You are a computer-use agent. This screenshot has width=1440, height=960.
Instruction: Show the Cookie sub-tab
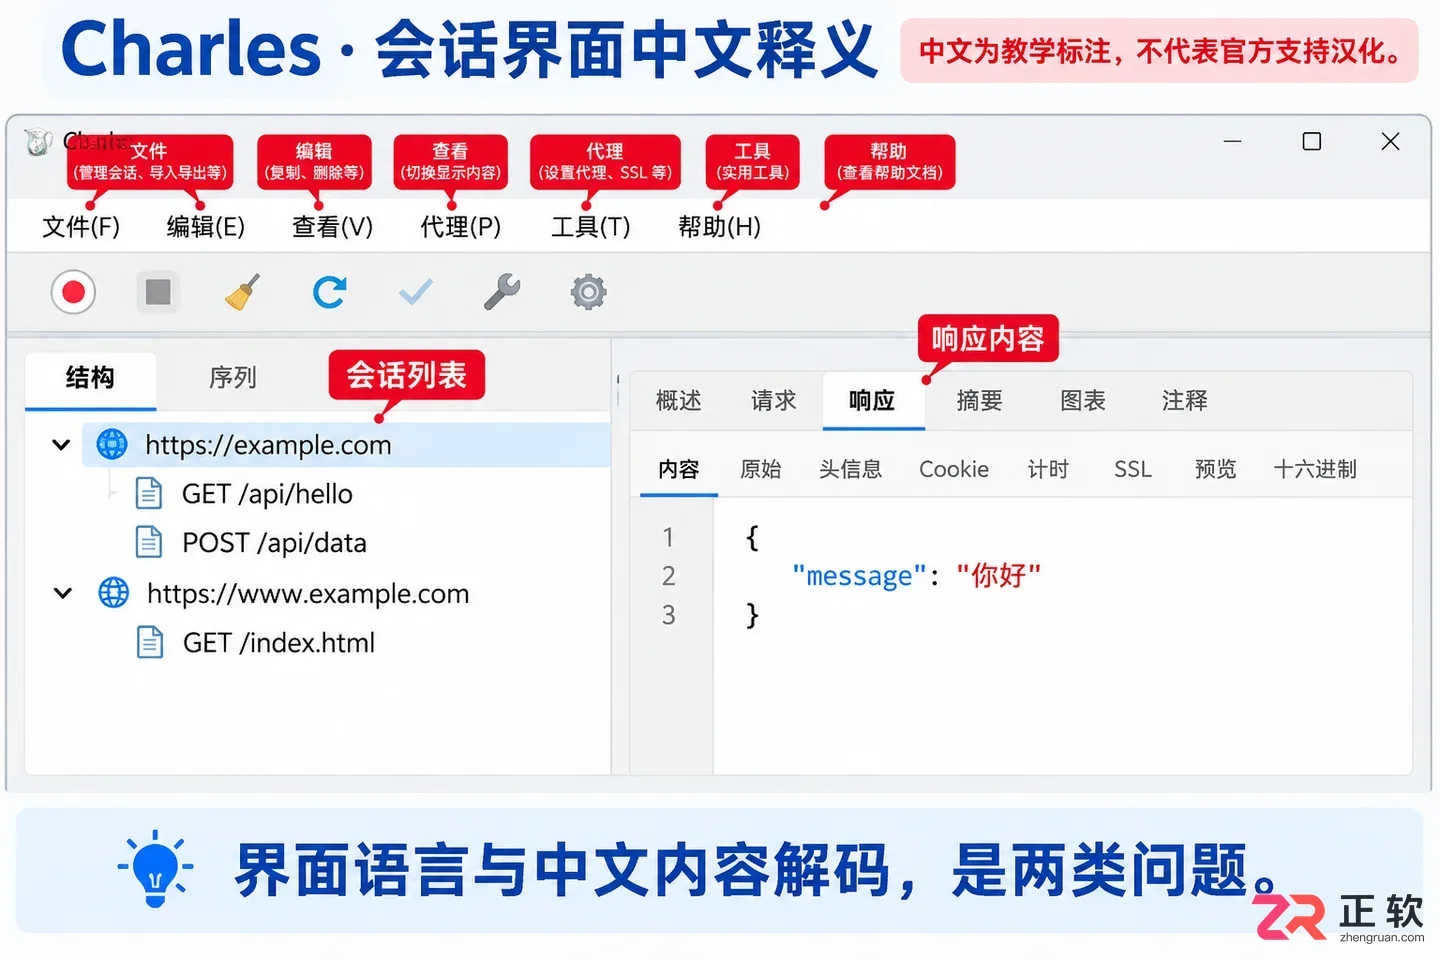click(x=954, y=469)
